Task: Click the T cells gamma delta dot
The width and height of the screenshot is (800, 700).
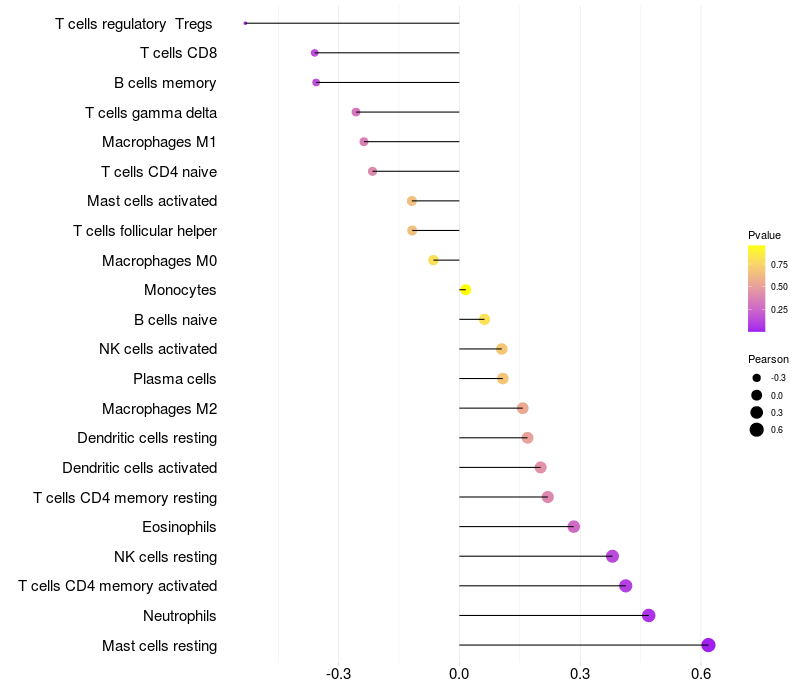Action: pos(356,112)
